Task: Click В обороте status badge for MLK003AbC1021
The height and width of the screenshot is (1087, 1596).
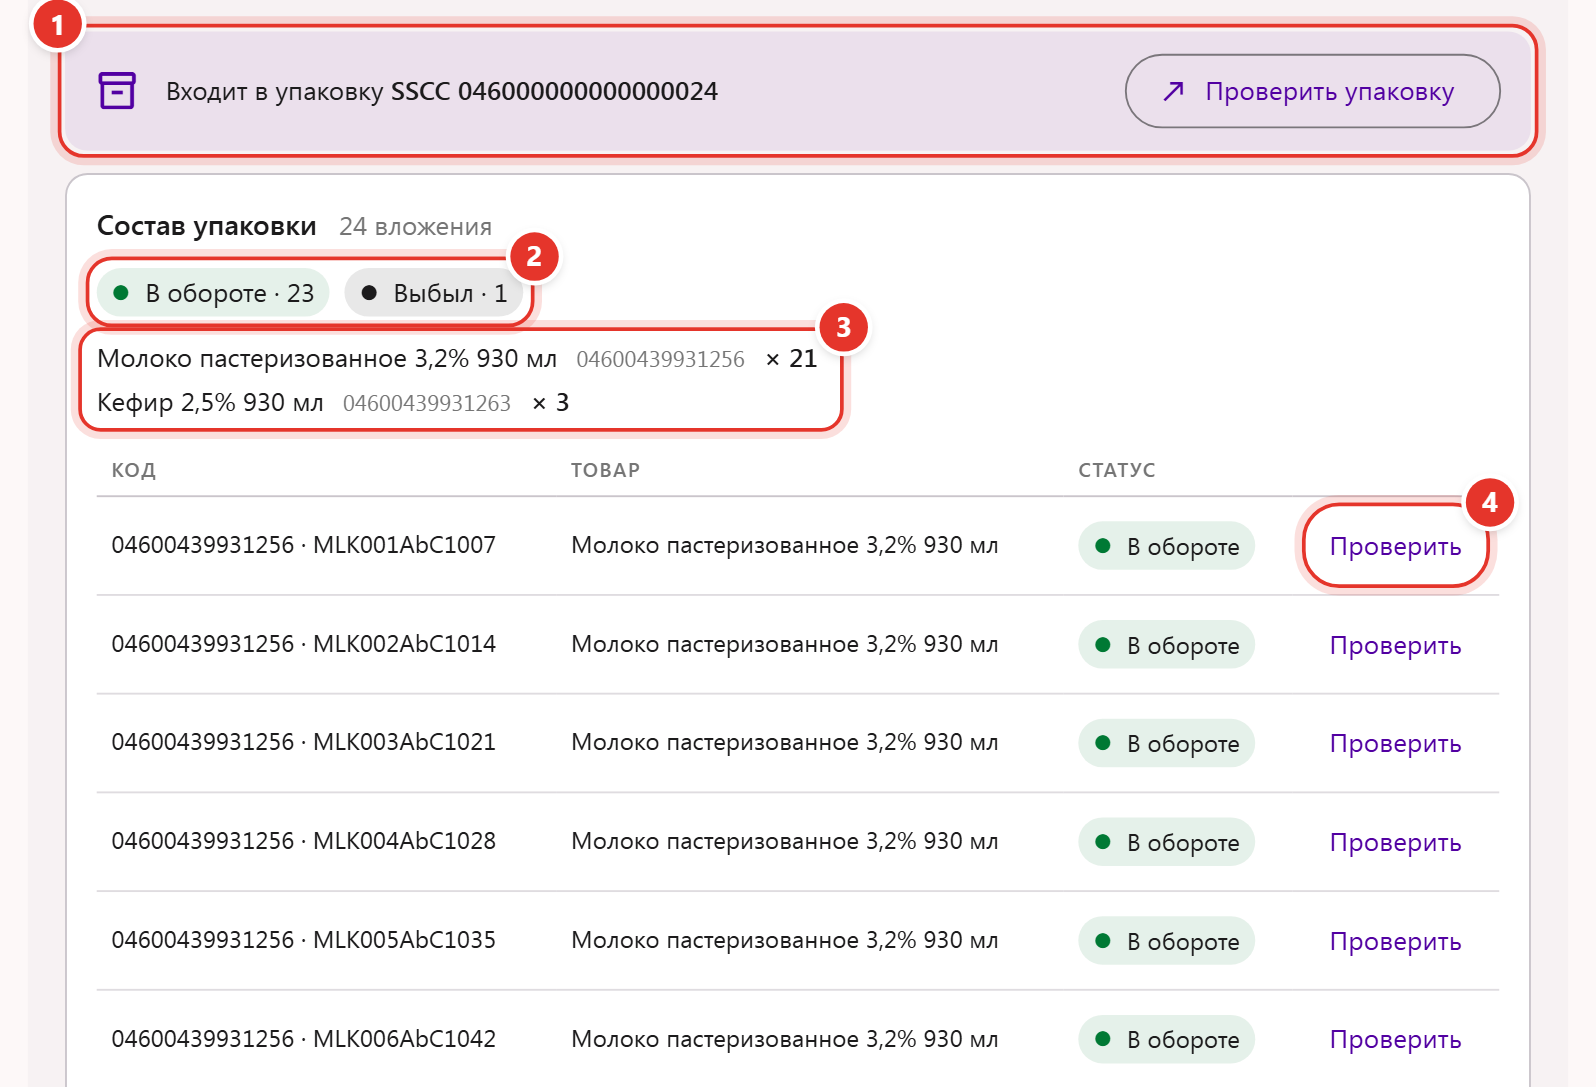Action: point(1166,743)
